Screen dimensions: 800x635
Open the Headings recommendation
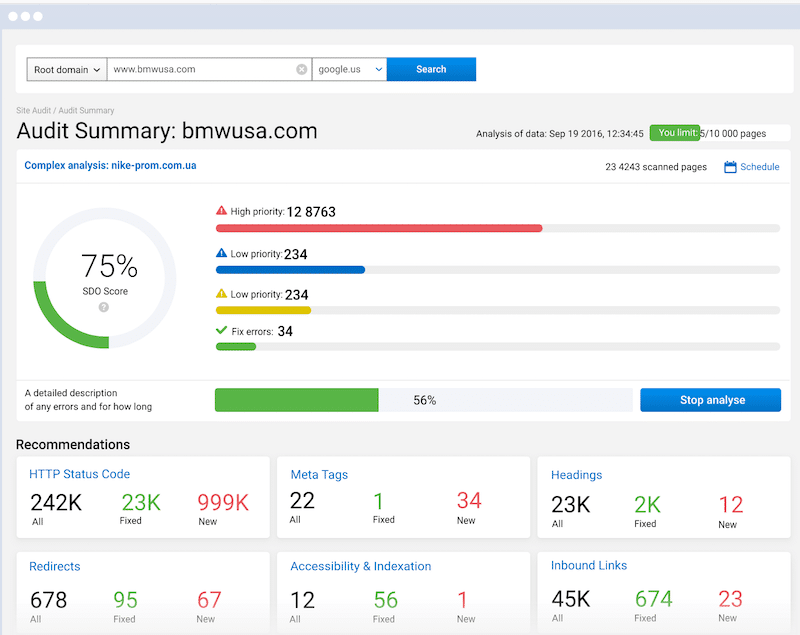coord(577,475)
